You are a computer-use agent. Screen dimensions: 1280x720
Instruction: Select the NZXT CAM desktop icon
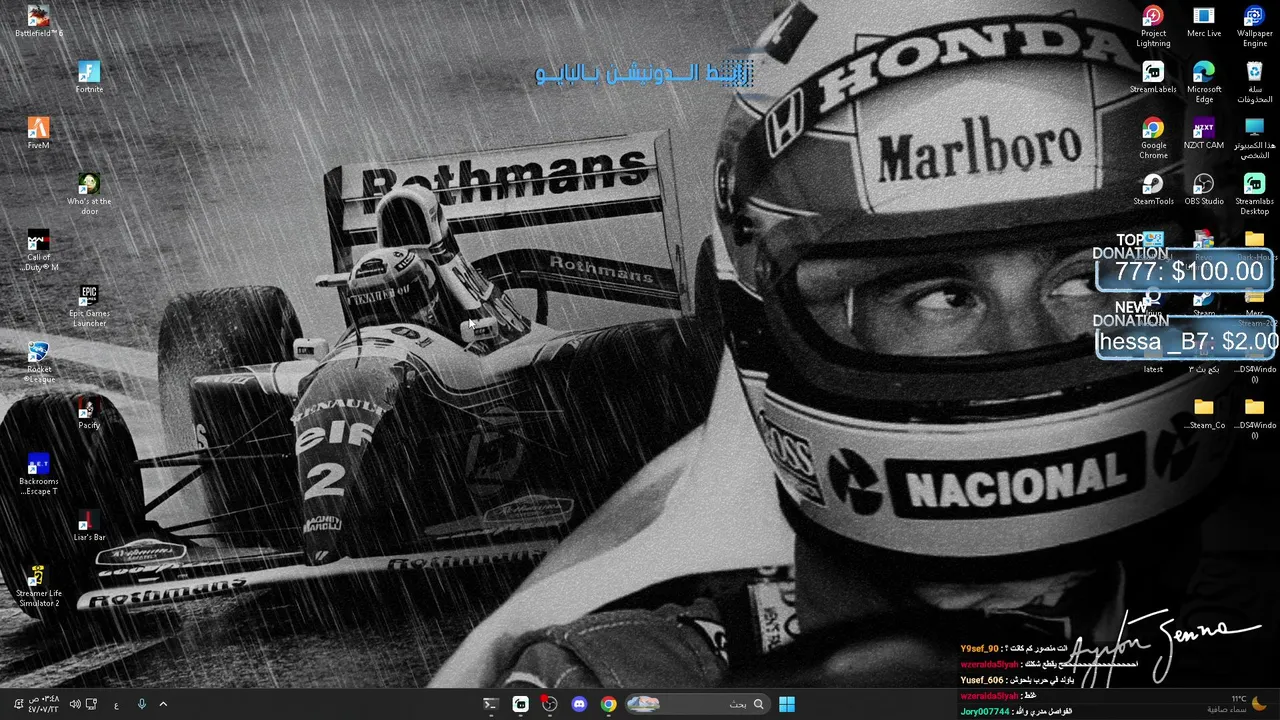(1204, 134)
